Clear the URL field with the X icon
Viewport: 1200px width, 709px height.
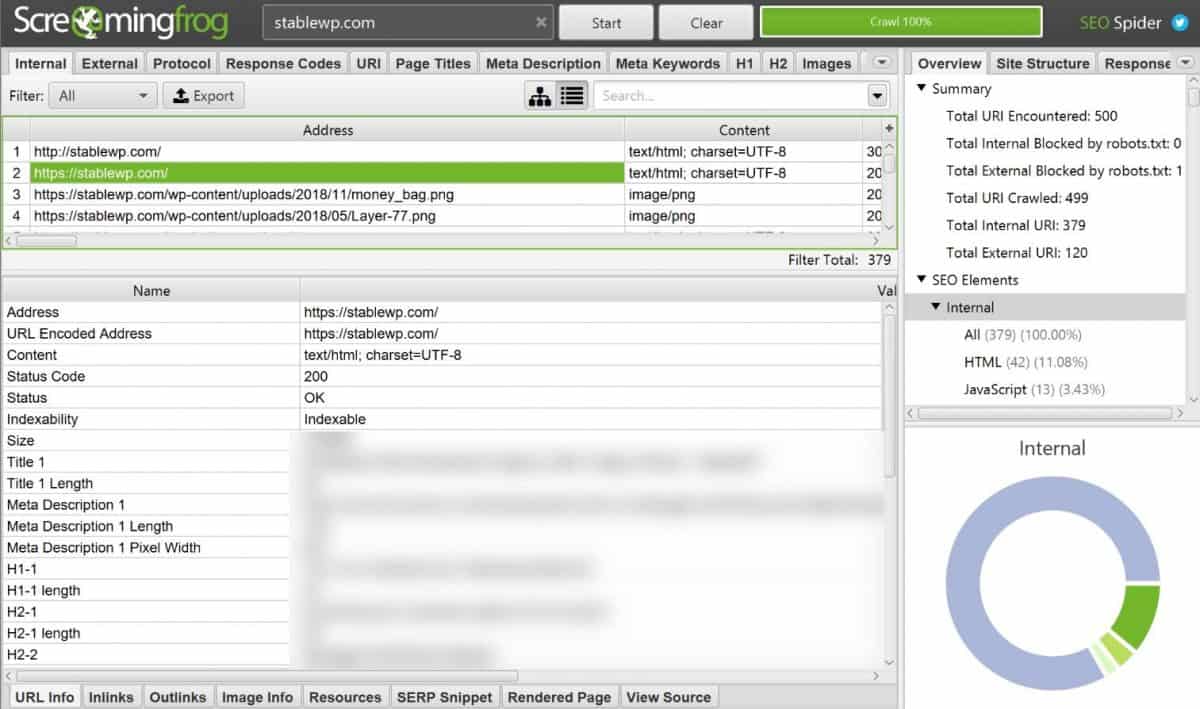tap(541, 22)
